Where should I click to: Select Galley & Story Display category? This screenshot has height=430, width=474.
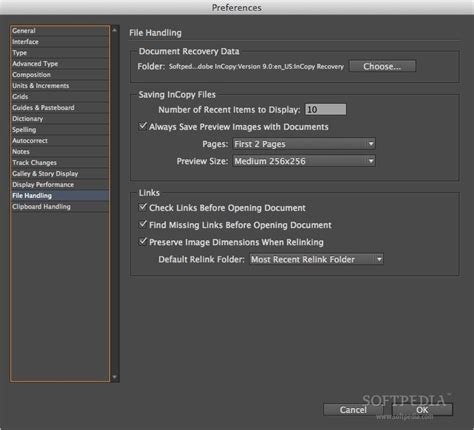click(60, 174)
